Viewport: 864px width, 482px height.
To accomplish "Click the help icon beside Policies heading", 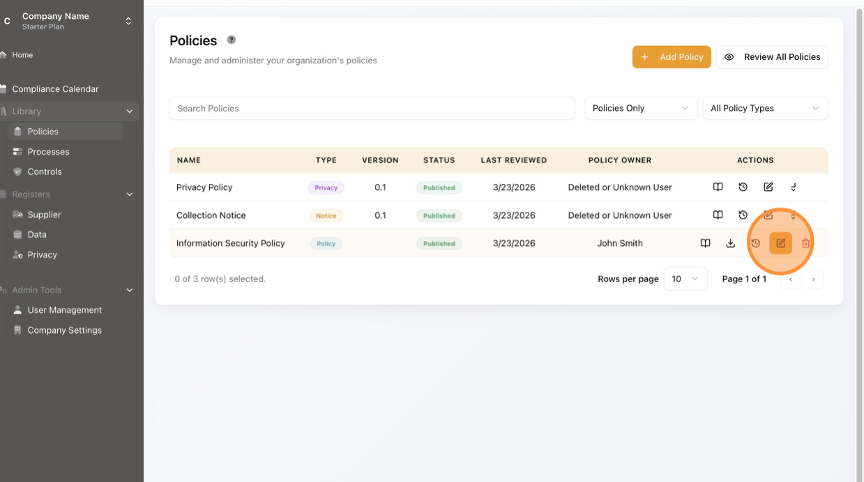I will point(232,40).
